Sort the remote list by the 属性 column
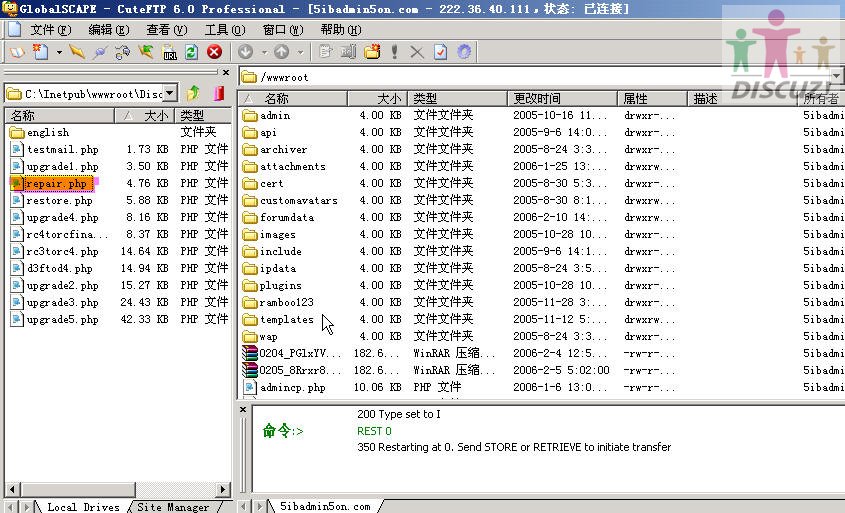The image size is (845, 513). click(x=653, y=99)
